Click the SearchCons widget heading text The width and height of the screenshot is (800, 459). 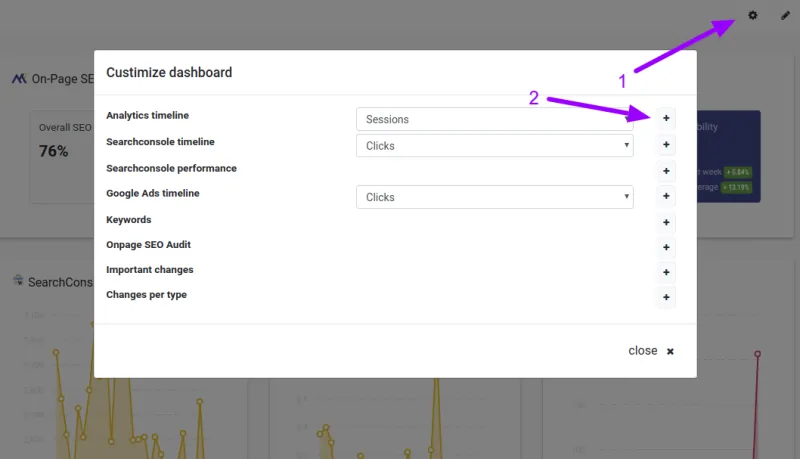coord(60,282)
